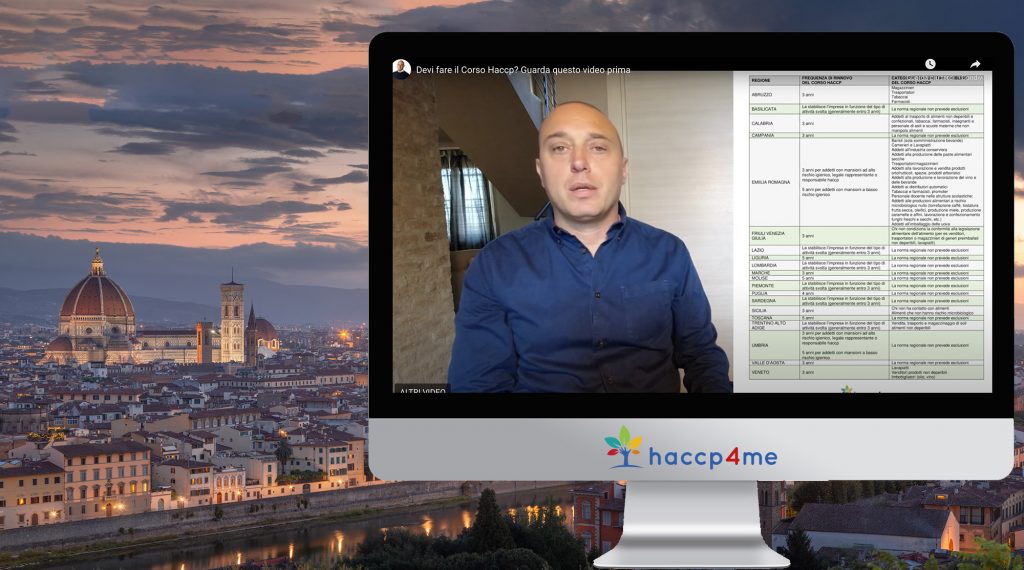Select the ABRUZZO row in the table

point(762,94)
